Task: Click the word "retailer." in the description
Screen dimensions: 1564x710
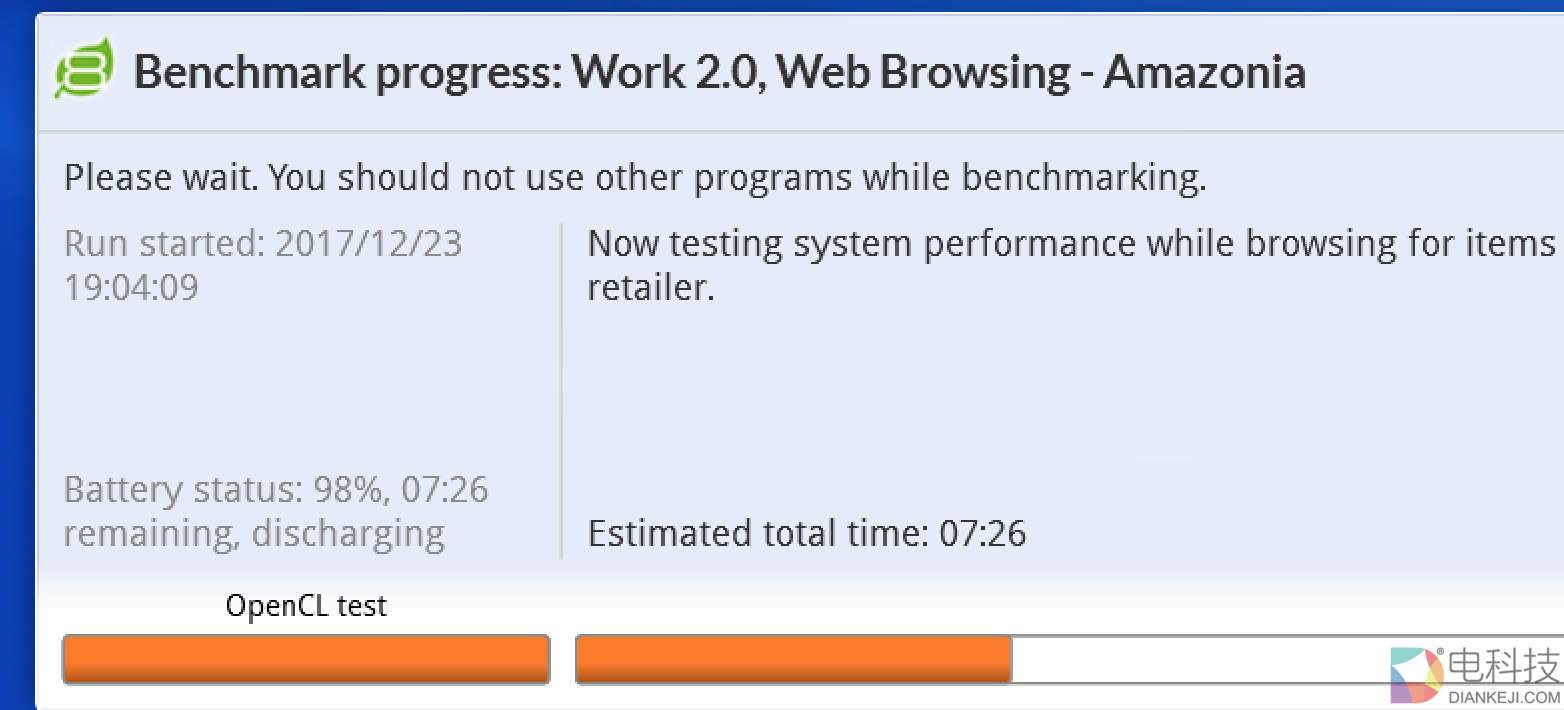Action: tap(650, 288)
